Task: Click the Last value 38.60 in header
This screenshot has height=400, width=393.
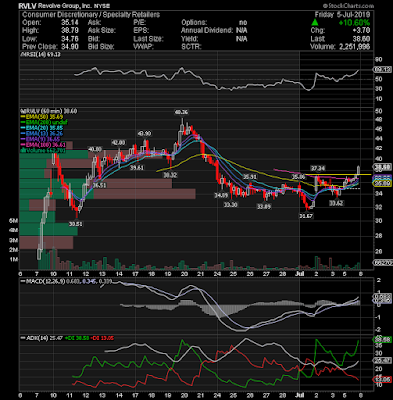Action: [x=361, y=39]
